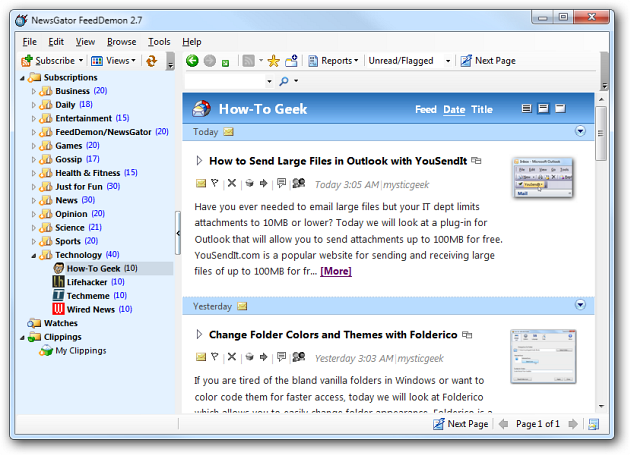This screenshot has height=455, width=630.
Task: Open YouSendIt article in new window icon
Action: click(476, 161)
